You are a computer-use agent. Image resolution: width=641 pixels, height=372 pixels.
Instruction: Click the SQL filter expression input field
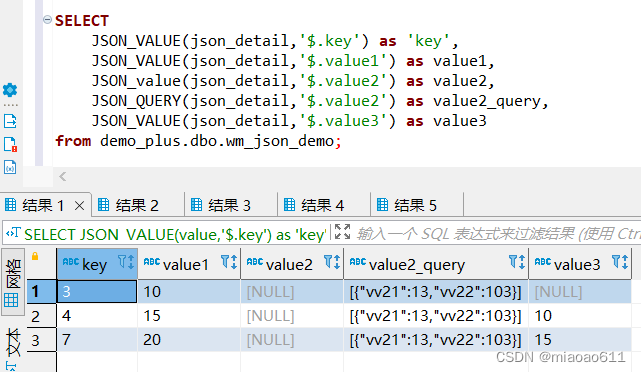[x=497, y=234]
